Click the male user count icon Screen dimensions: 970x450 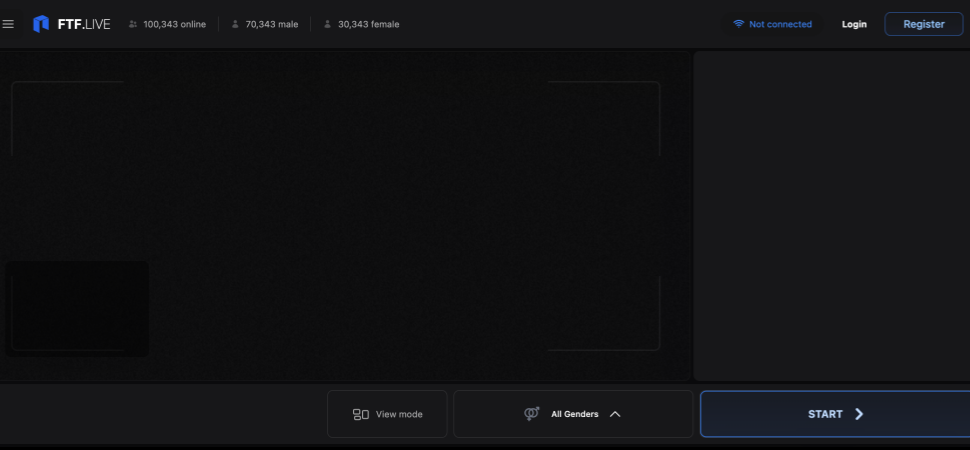[x=235, y=24]
